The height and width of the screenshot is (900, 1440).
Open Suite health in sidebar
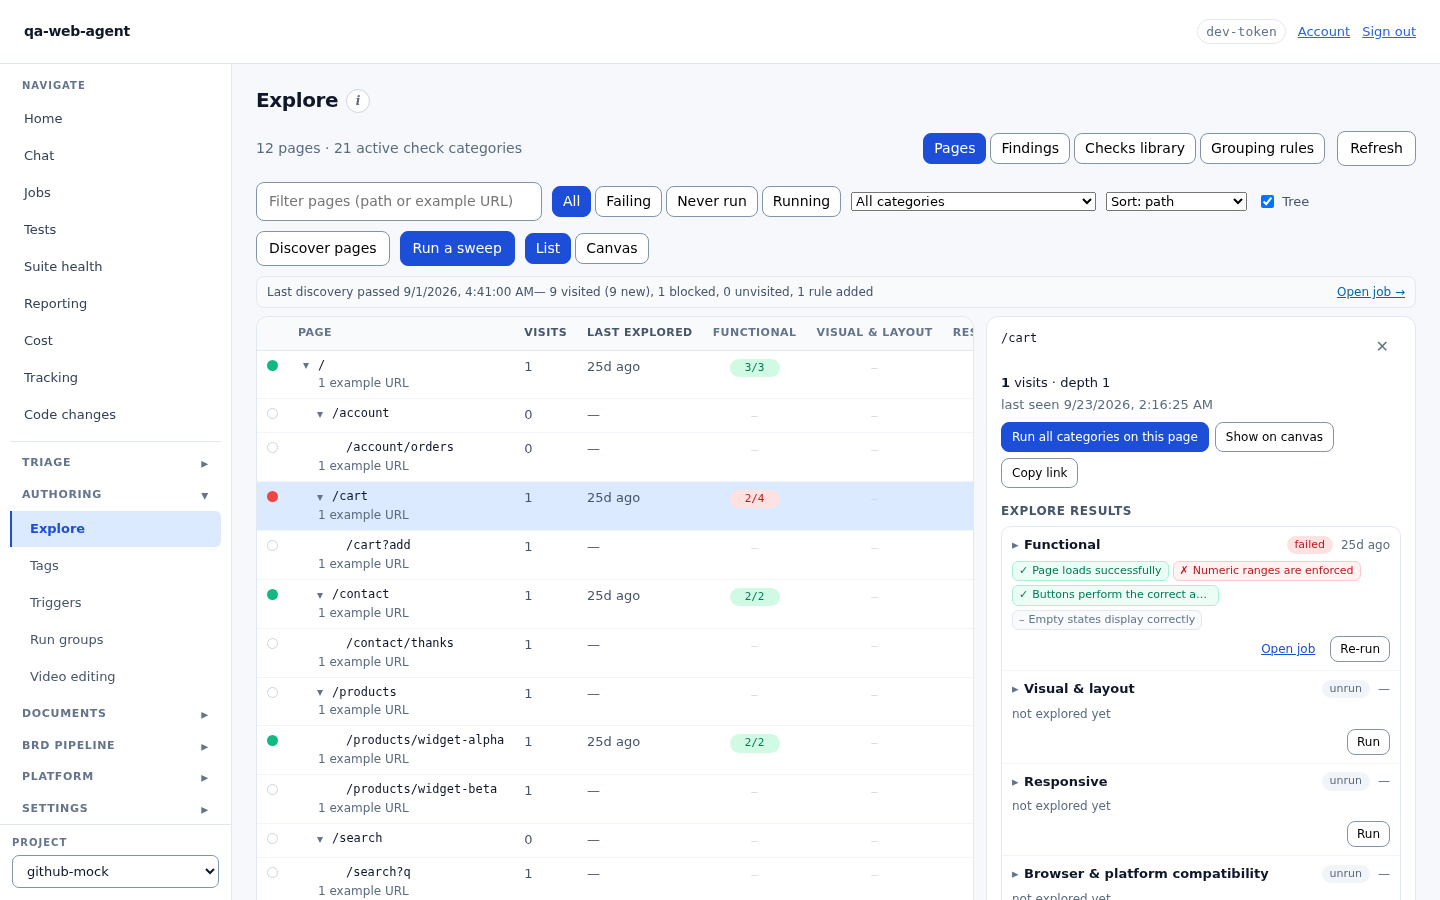pos(115,266)
